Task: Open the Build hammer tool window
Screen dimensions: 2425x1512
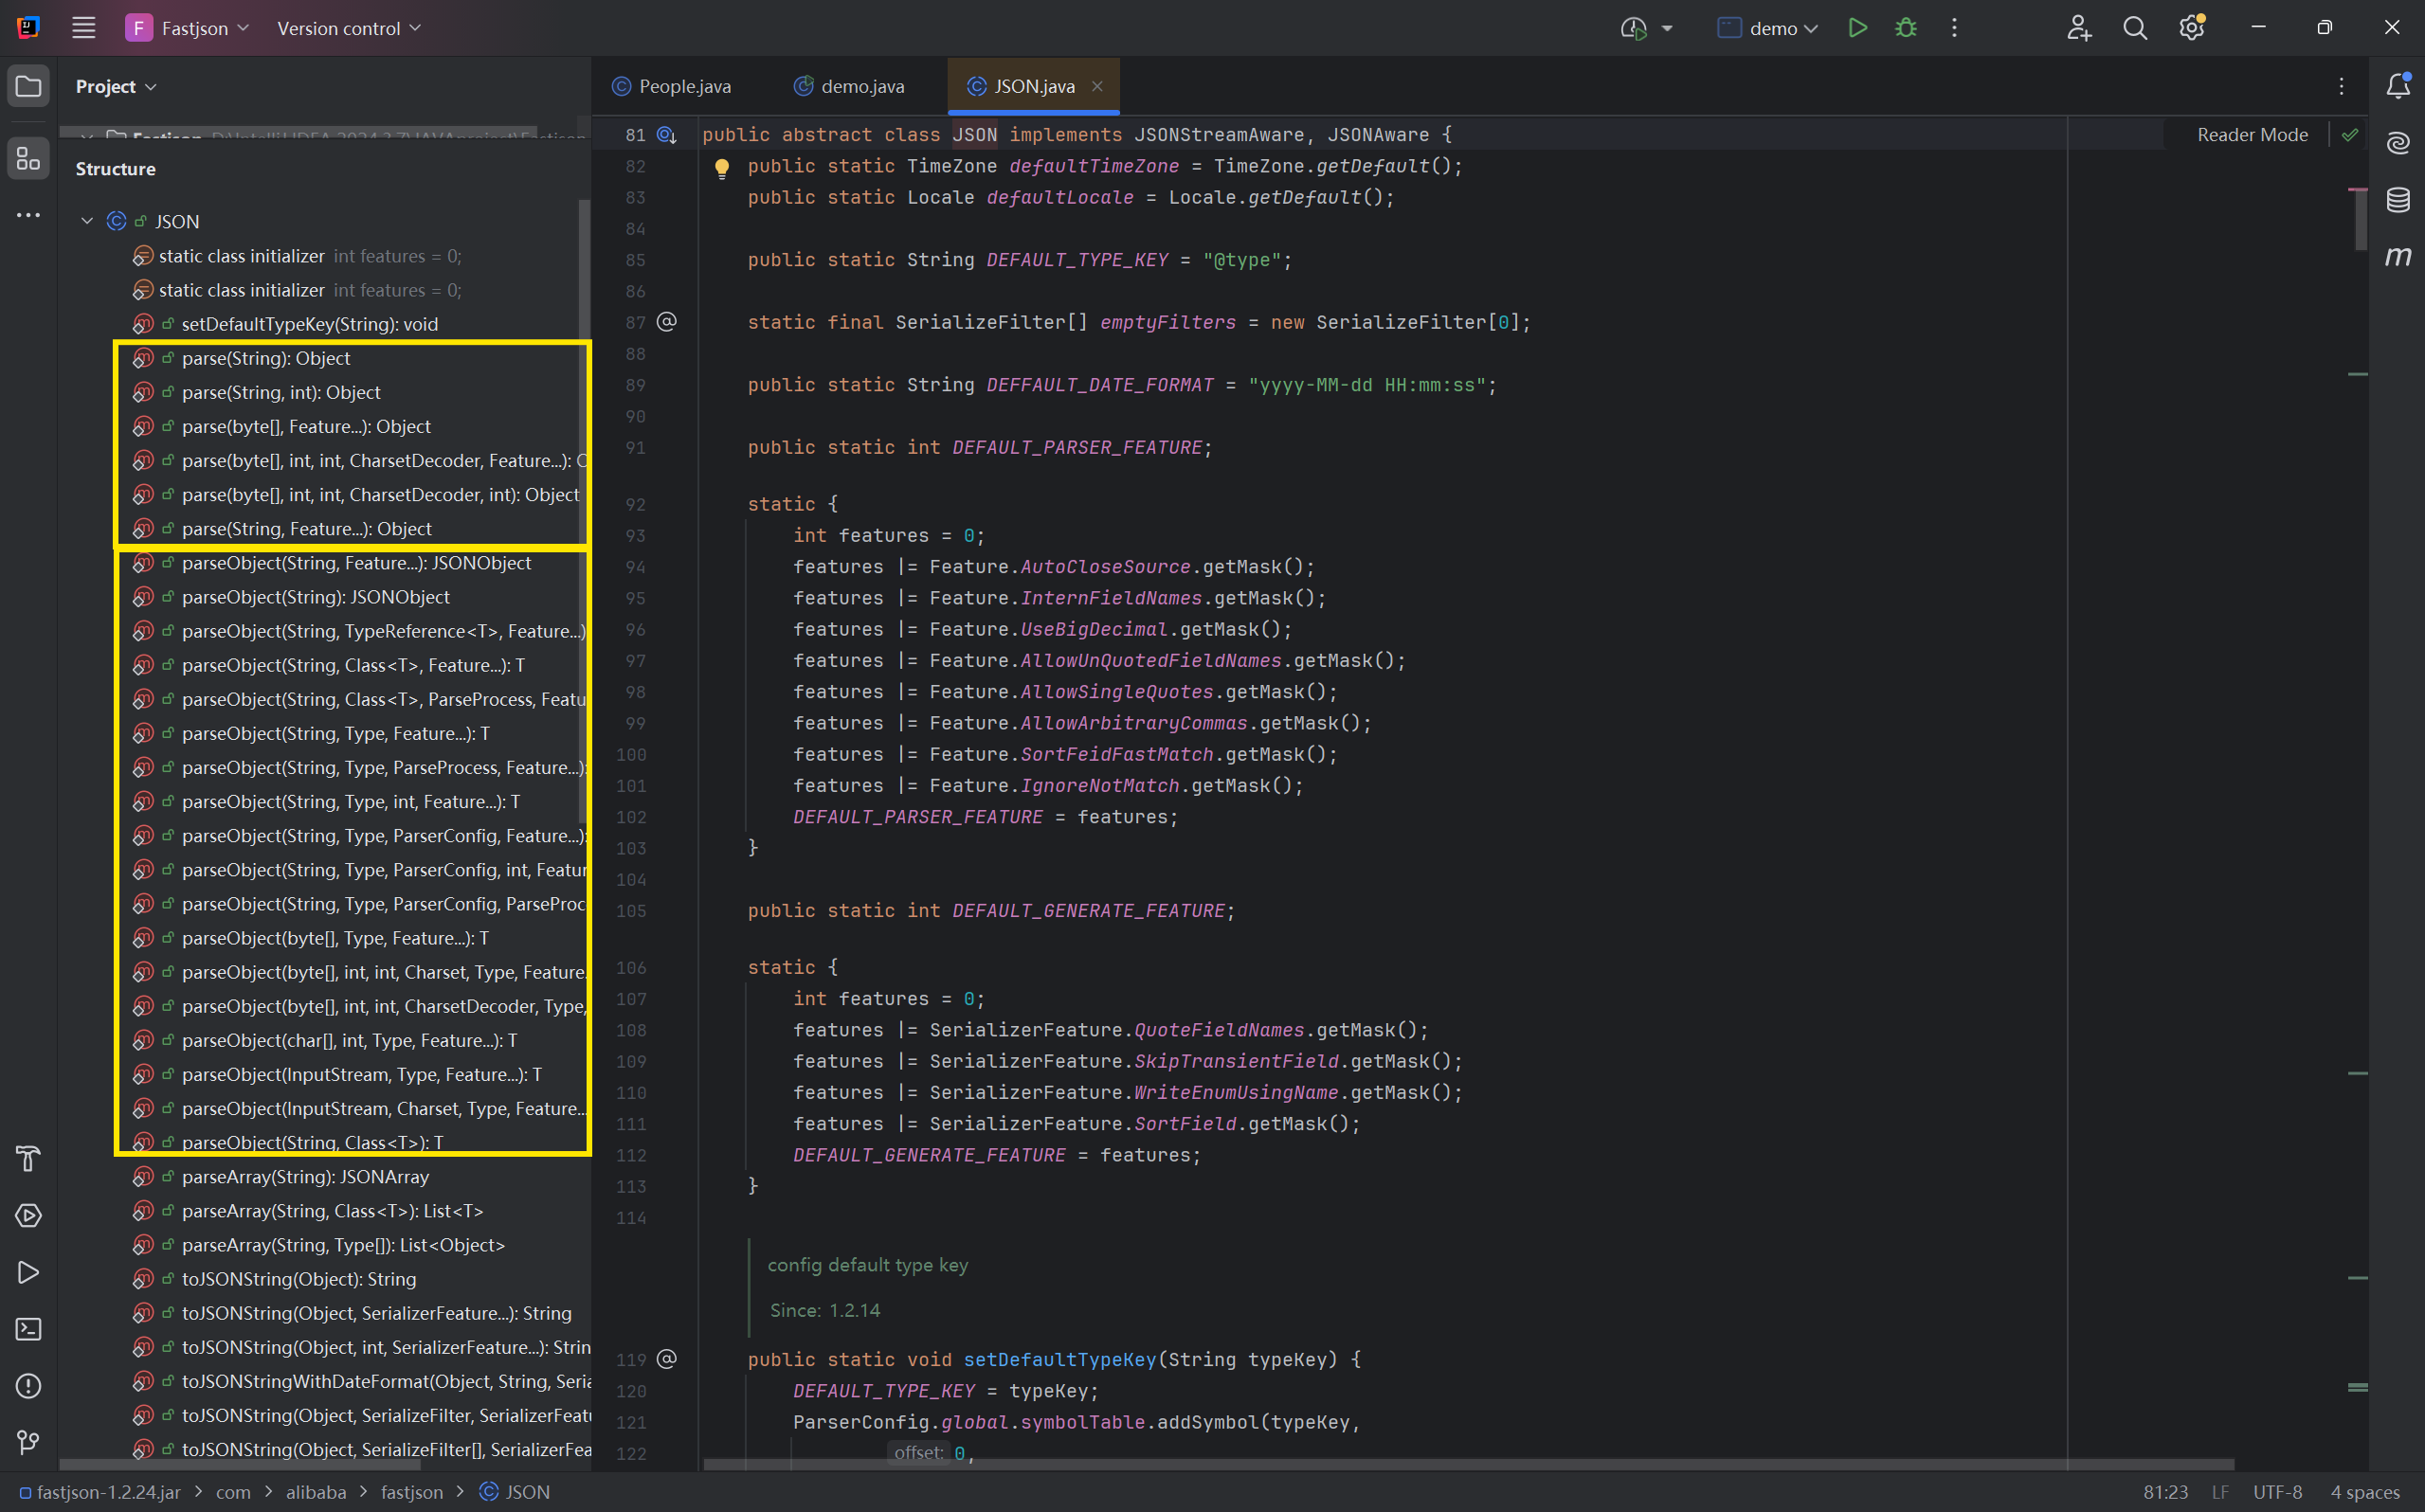Action: point(28,1159)
